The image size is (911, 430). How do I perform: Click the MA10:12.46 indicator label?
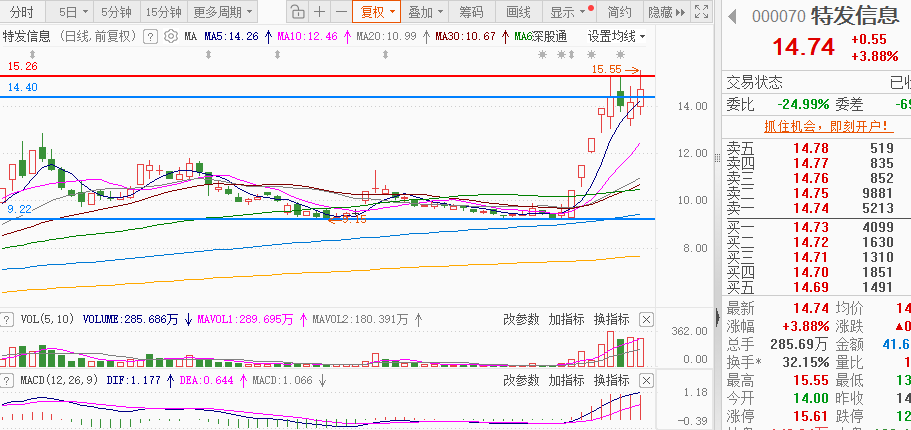tap(307, 37)
